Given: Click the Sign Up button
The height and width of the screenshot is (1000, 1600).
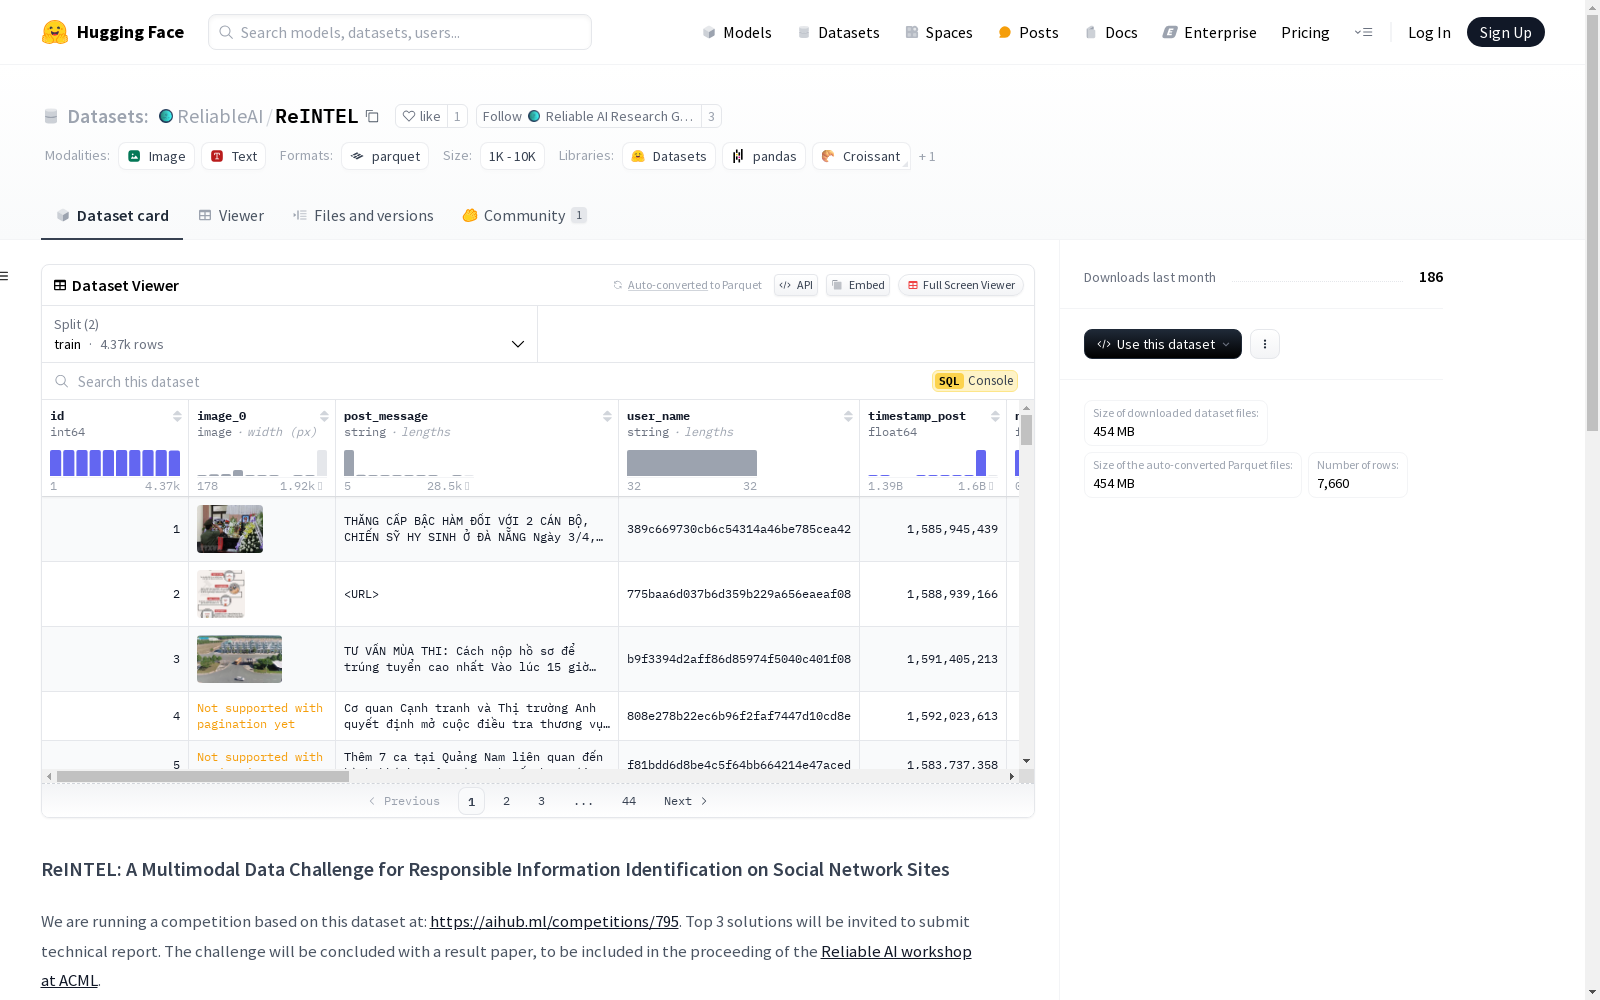Looking at the screenshot, I should tap(1505, 32).
